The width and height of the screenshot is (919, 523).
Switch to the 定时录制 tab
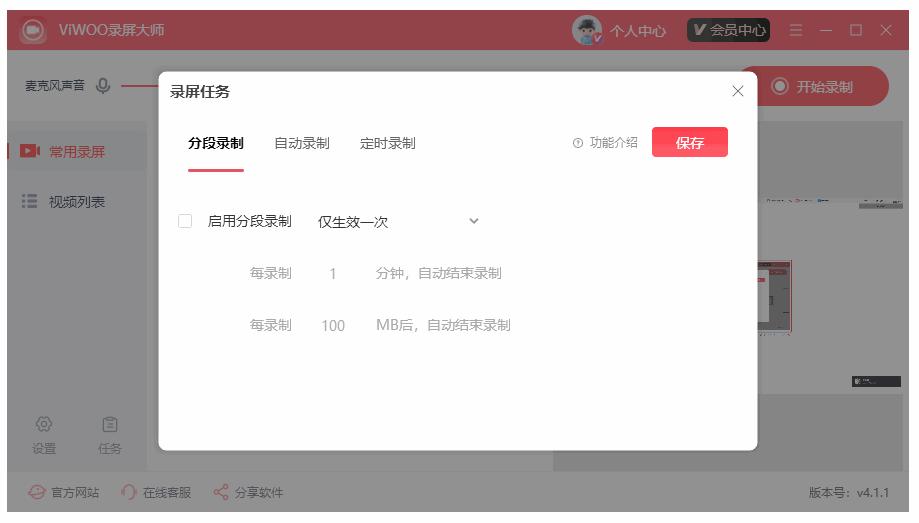point(387,143)
